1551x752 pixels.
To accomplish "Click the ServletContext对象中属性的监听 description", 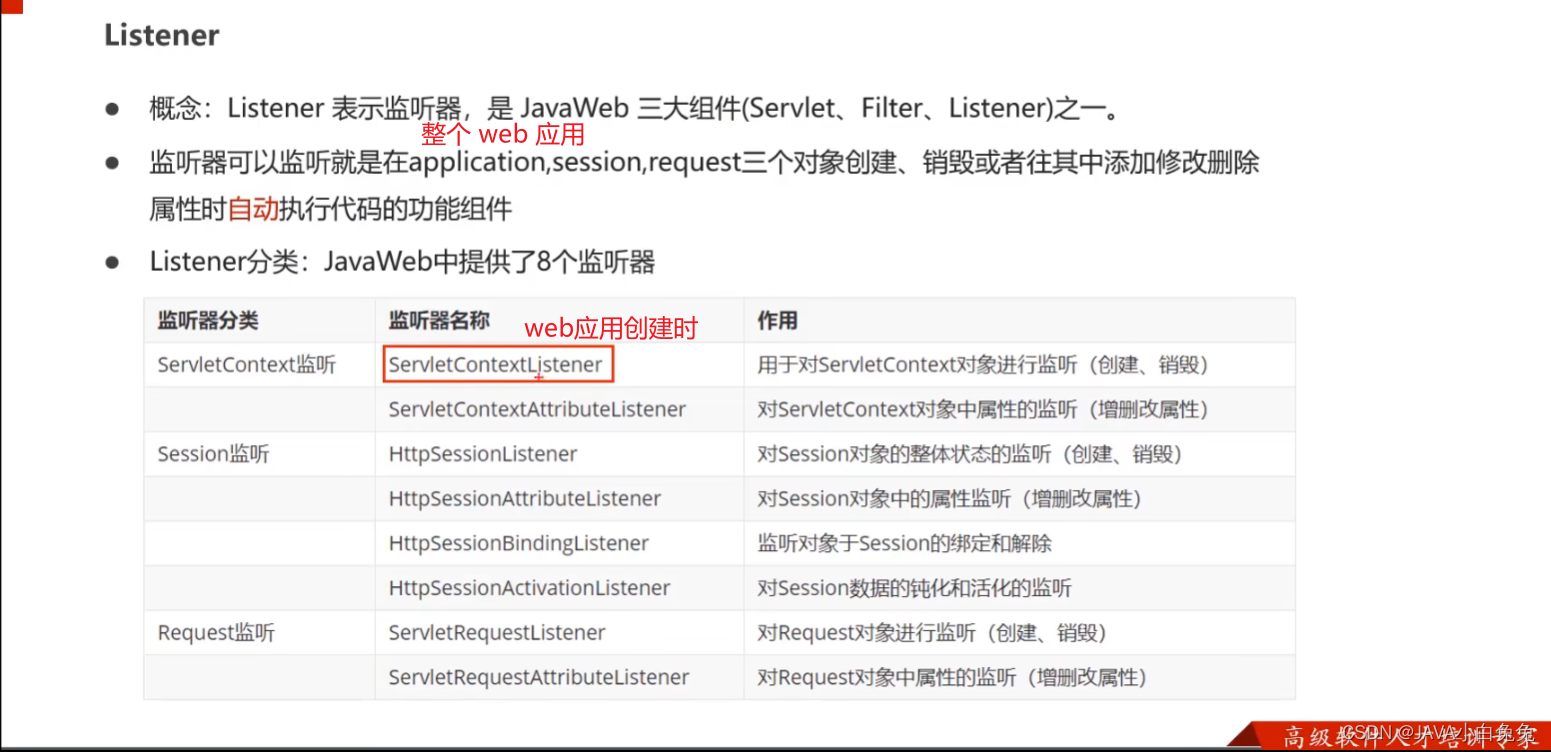I will click(x=984, y=409).
